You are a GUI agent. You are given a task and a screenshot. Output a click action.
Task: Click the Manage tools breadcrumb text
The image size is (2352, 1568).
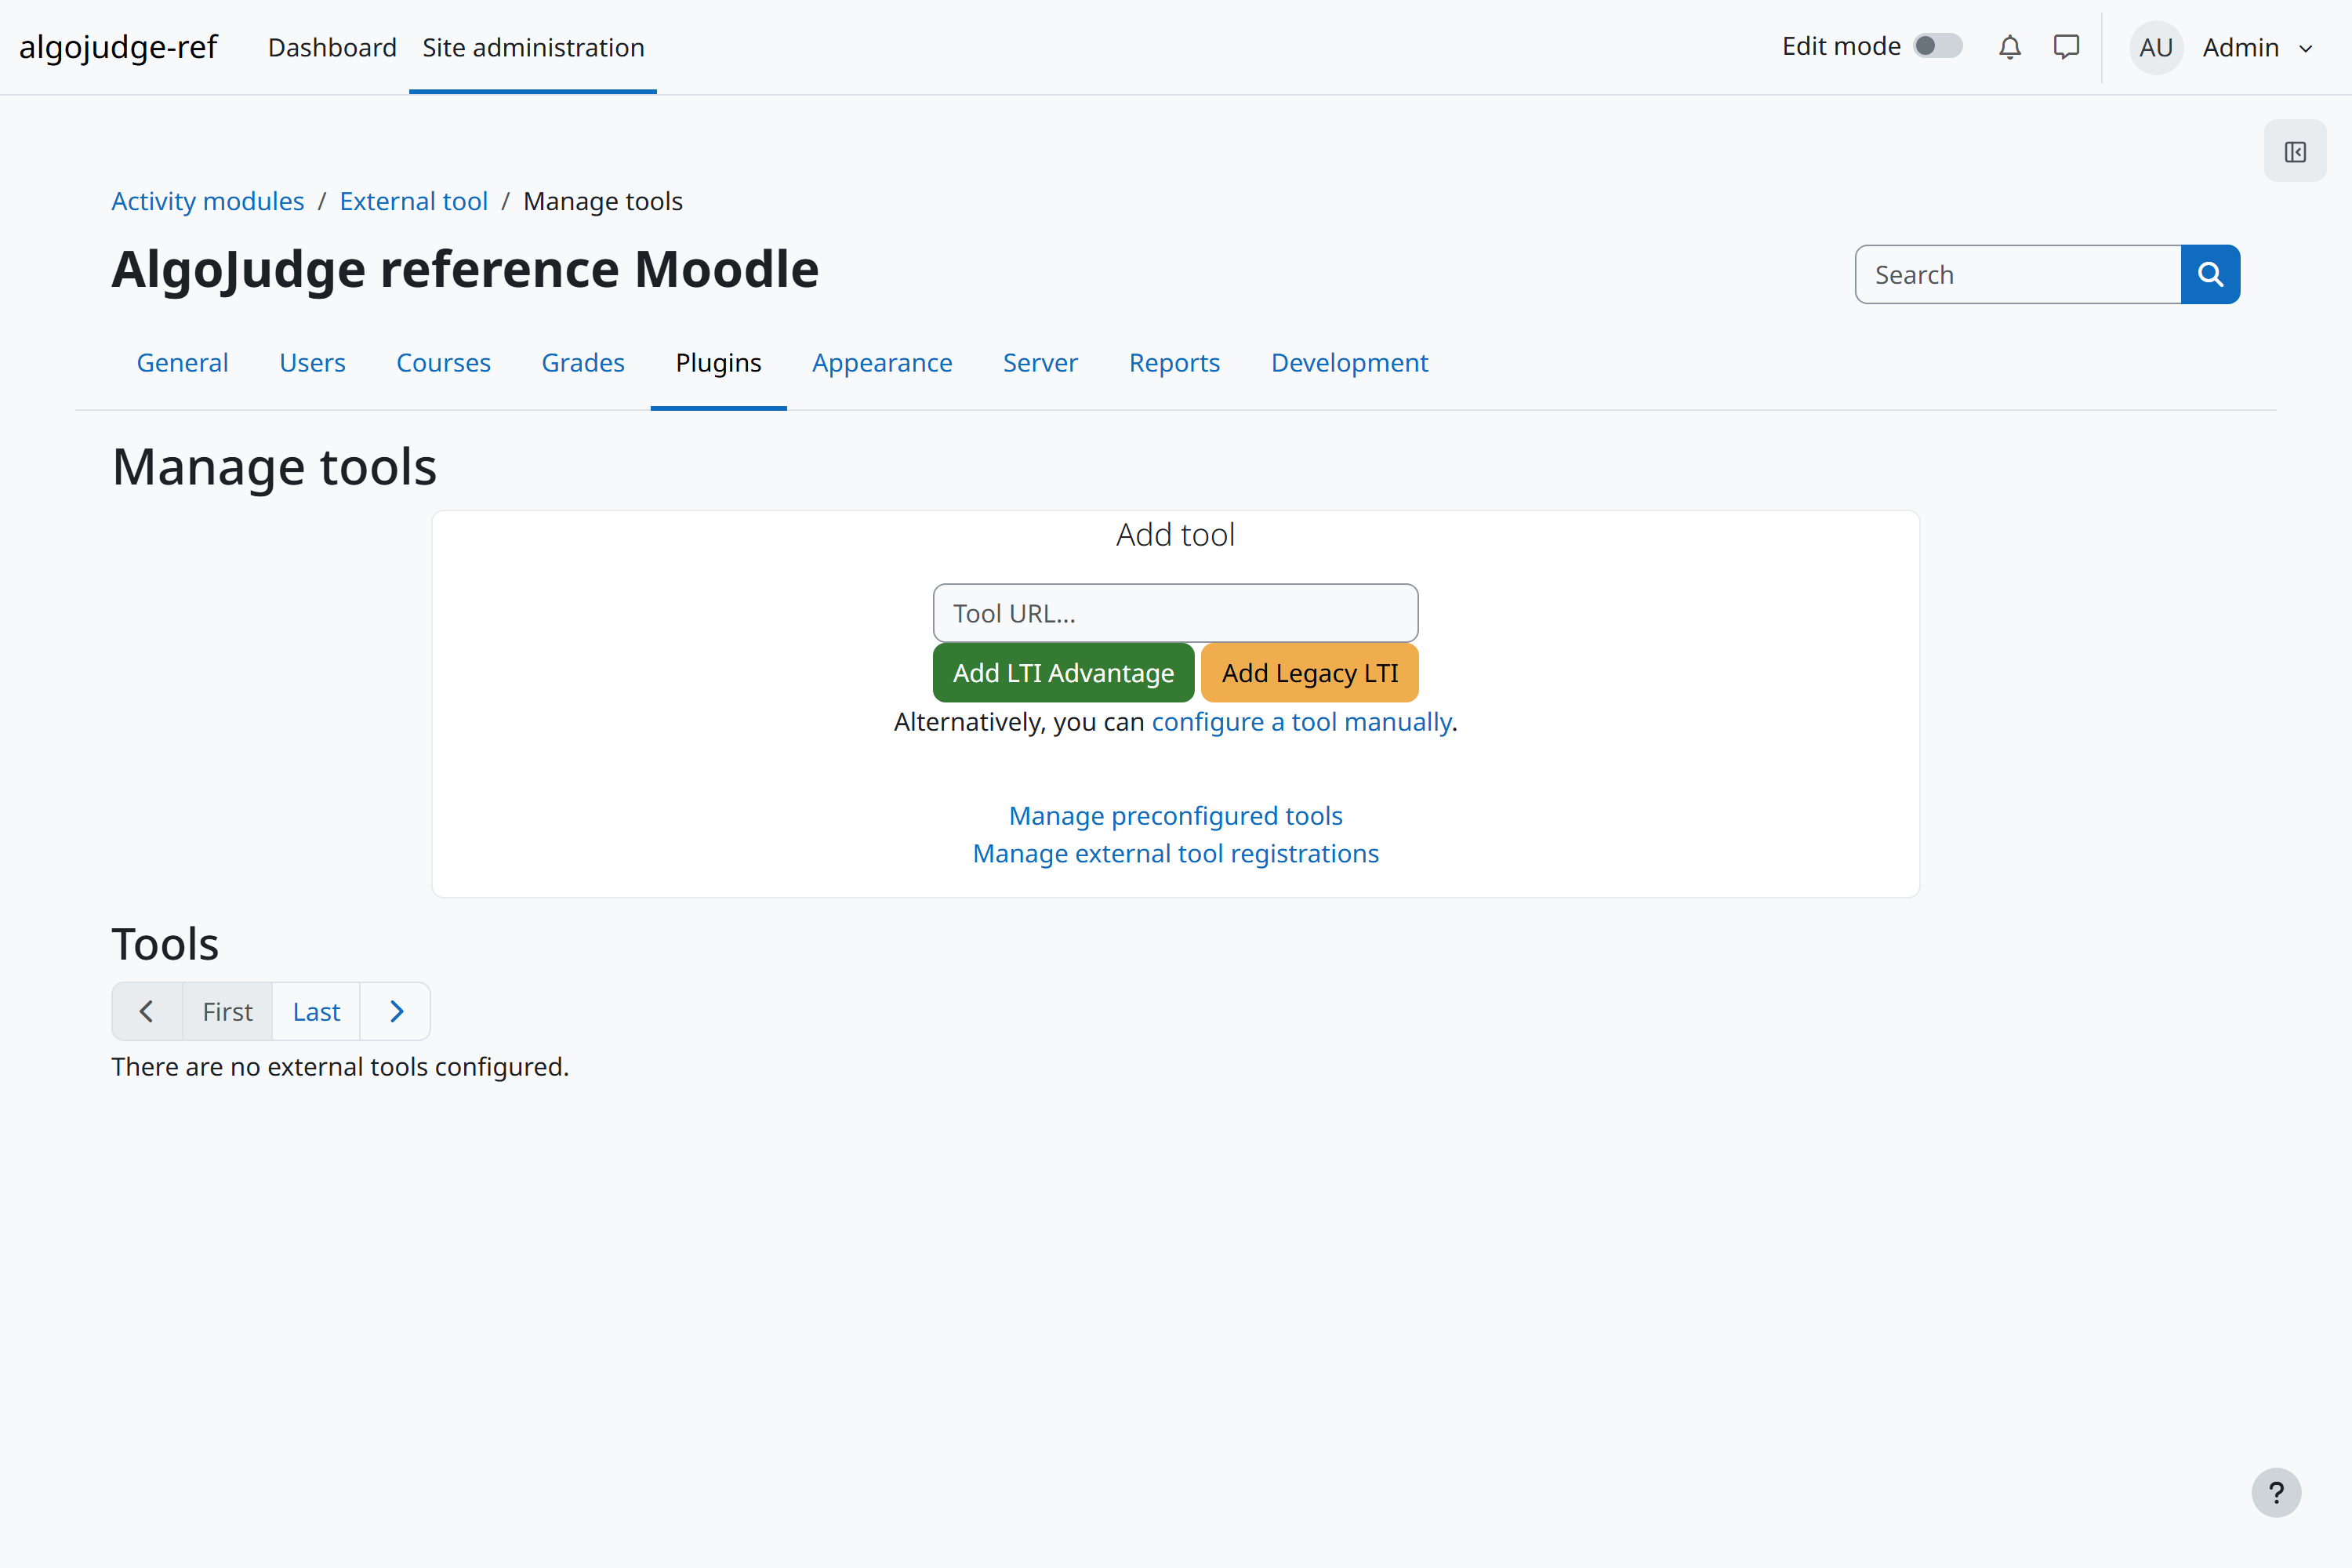603,201
